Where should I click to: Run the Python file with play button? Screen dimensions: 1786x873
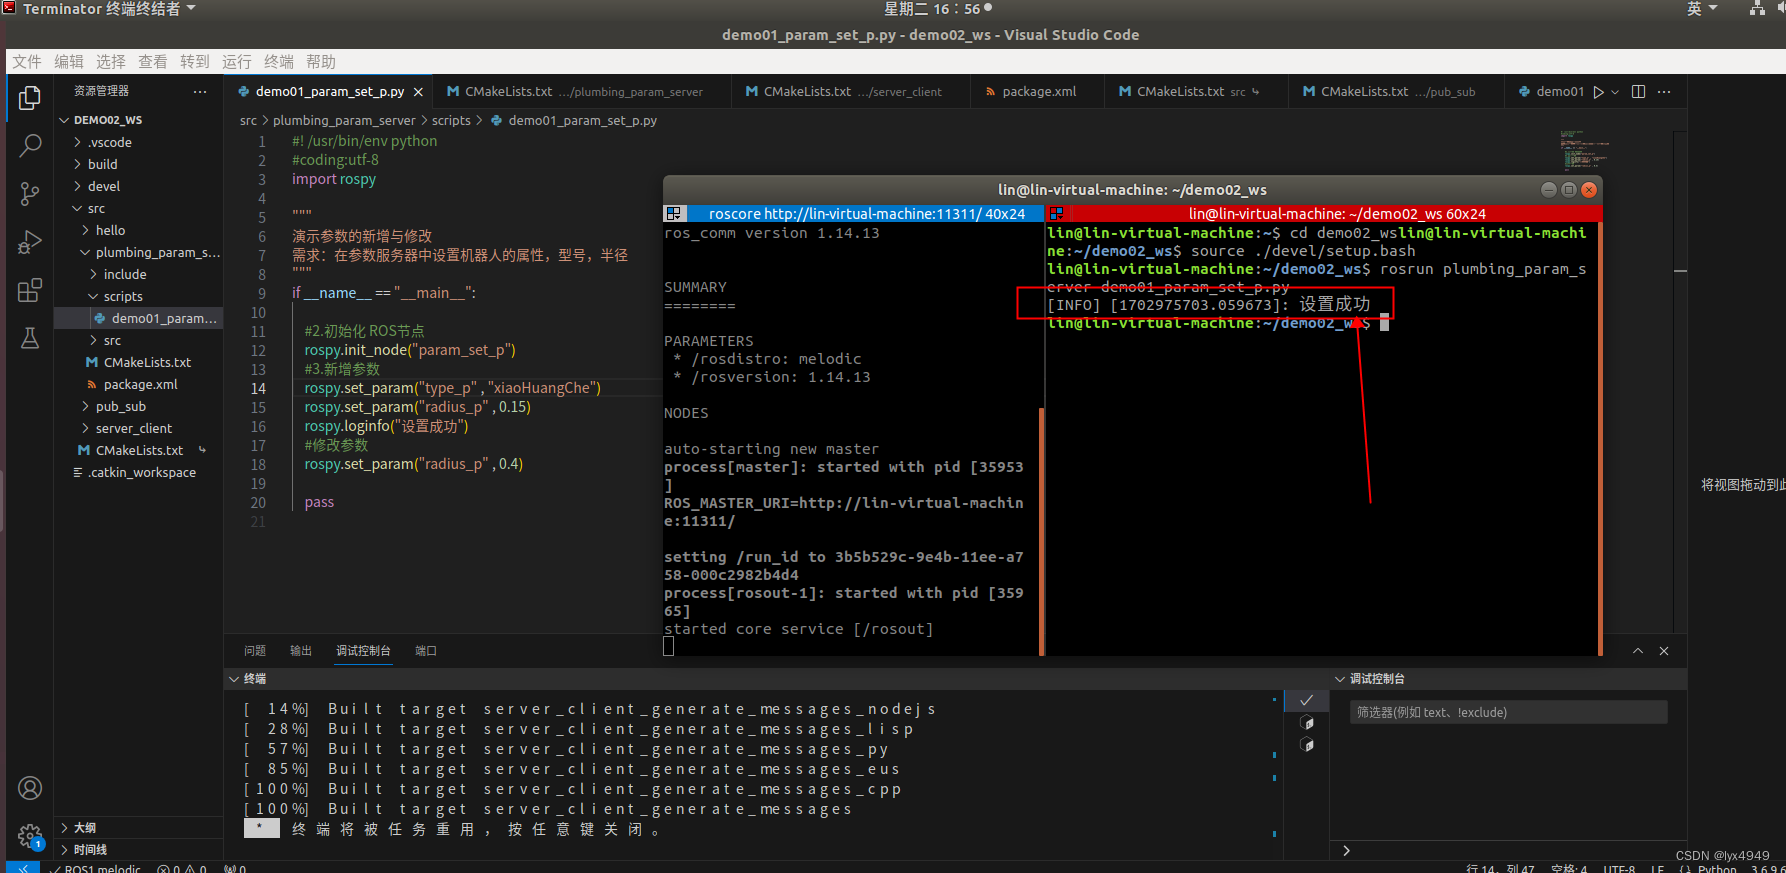pyautogui.click(x=1598, y=91)
